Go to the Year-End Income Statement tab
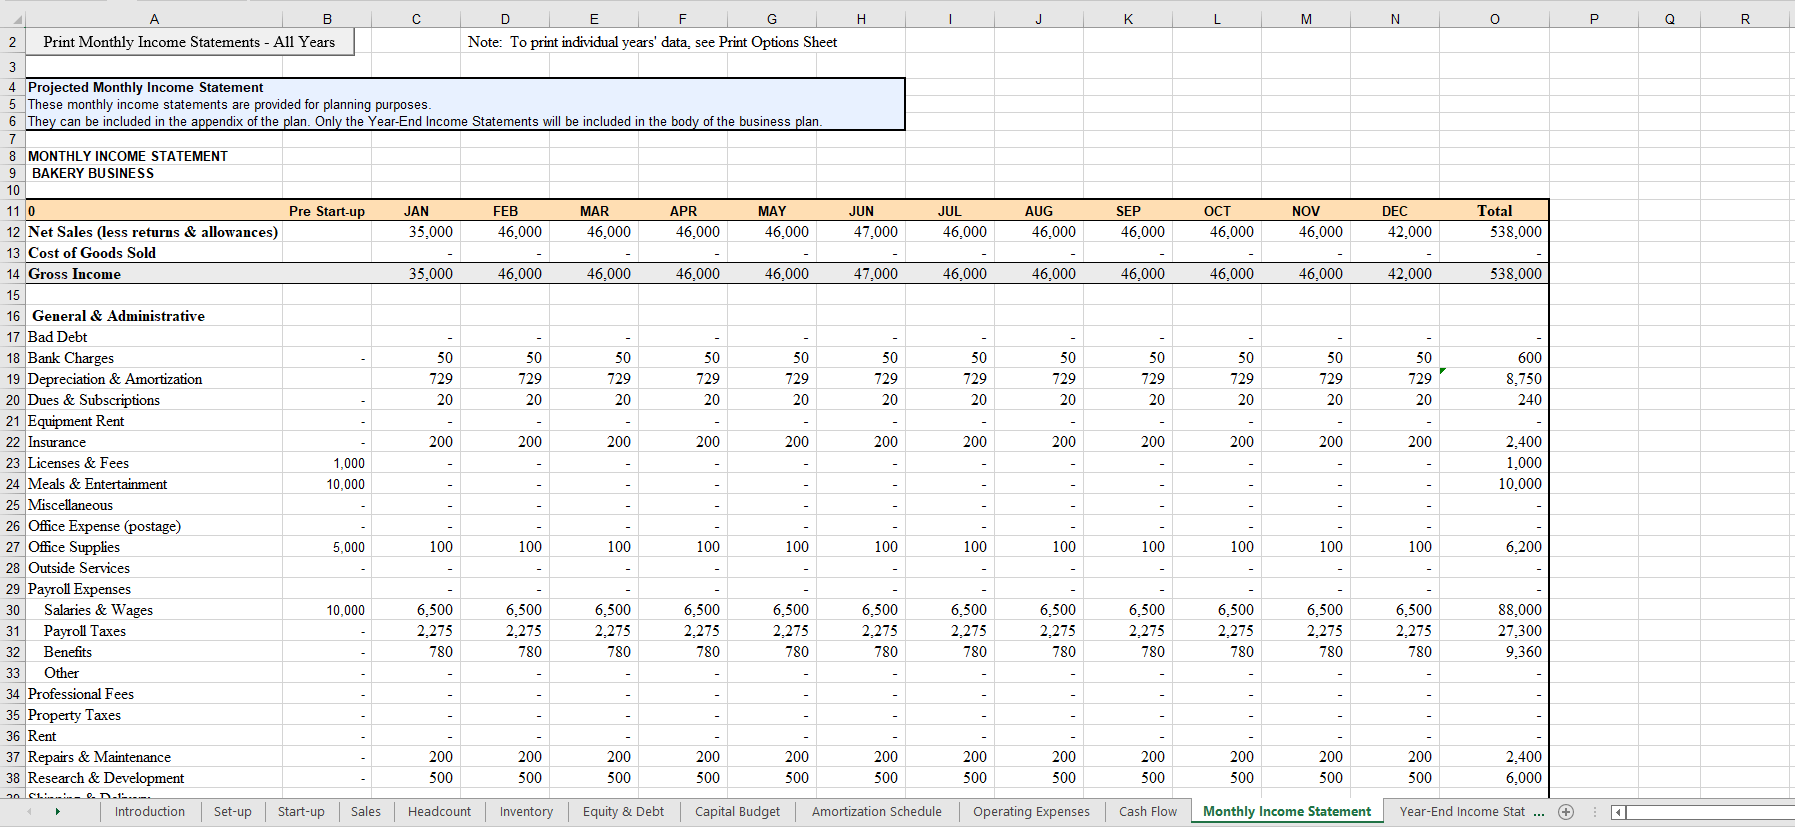Screen dimensions: 1795x827 (1461, 812)
